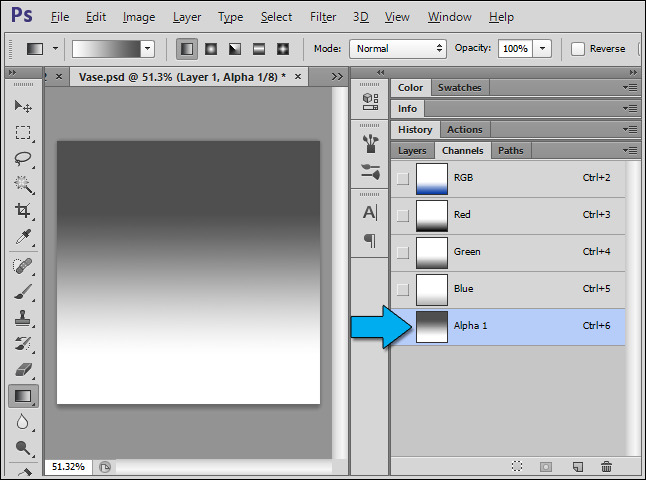Click the gradient preview swatch in options bar

point(106,48)
